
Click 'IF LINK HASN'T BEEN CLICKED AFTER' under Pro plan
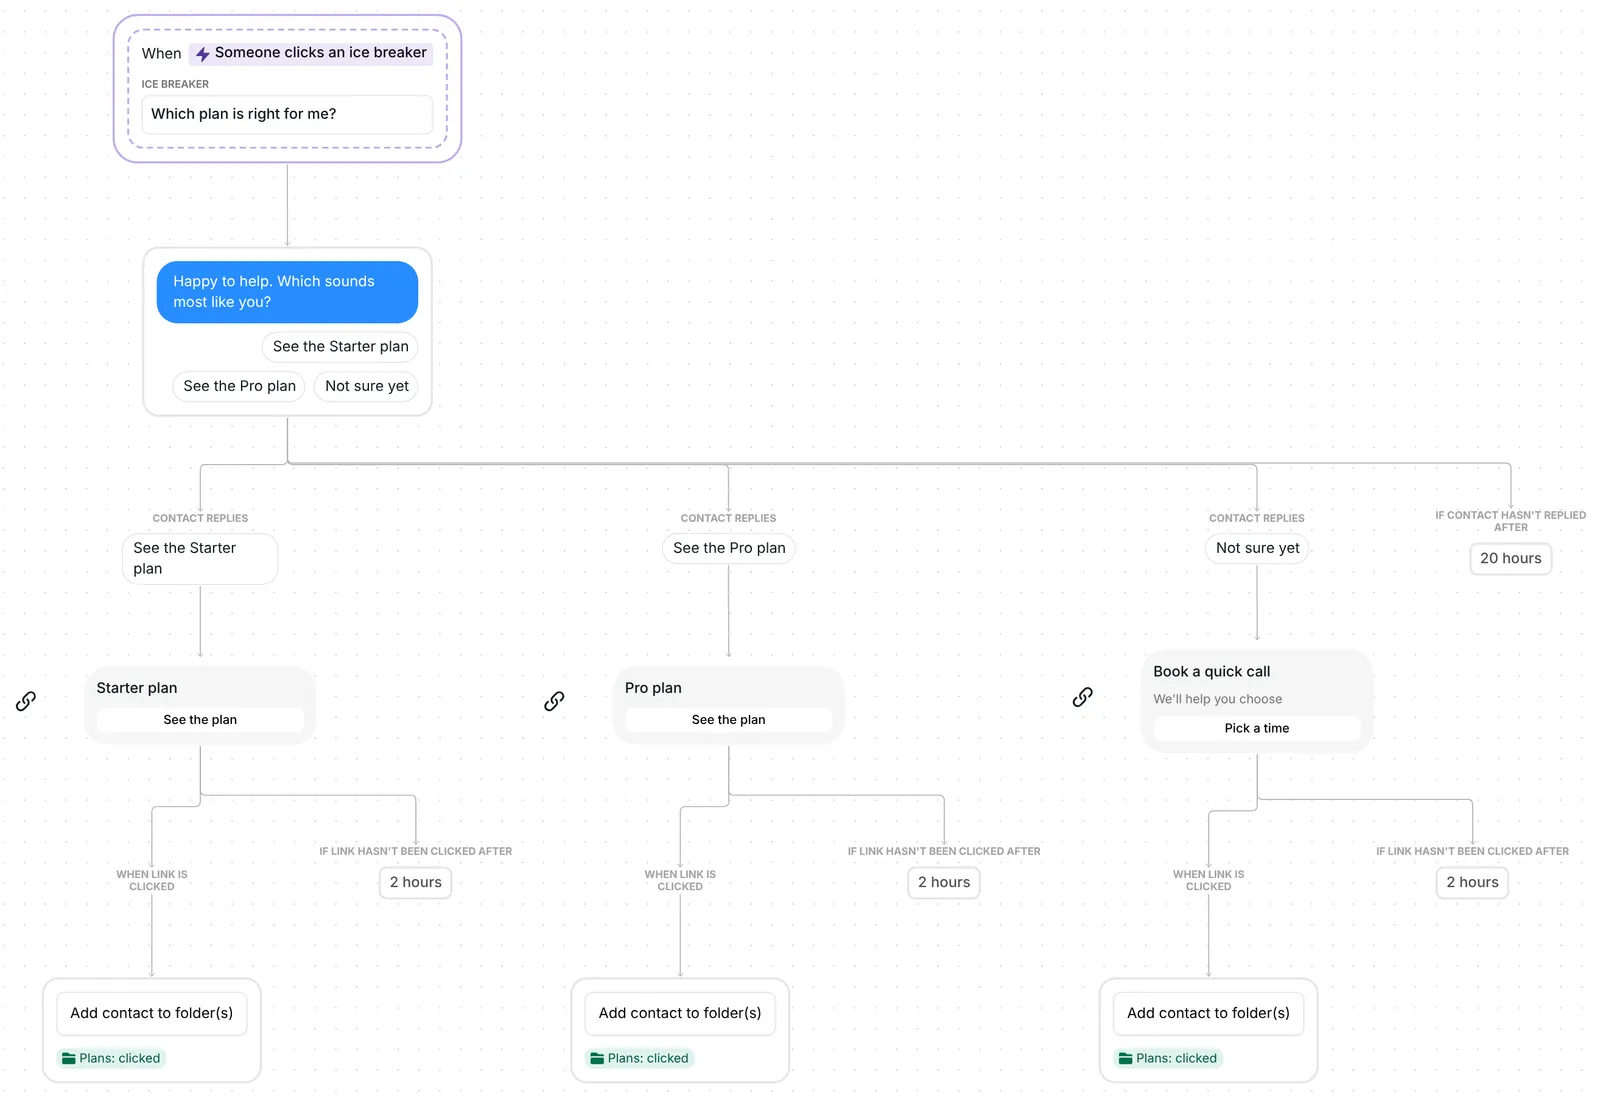tap(944, 851)
